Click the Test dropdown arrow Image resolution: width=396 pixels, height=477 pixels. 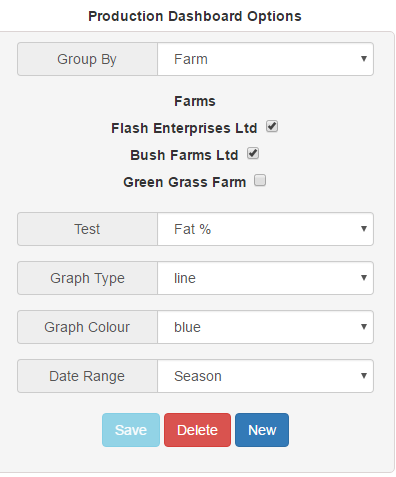364,229
